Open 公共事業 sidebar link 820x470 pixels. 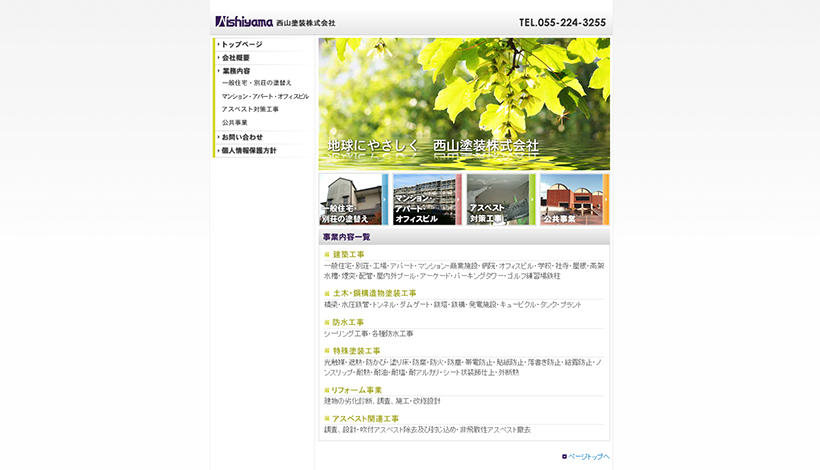click(x=234, y=122)
